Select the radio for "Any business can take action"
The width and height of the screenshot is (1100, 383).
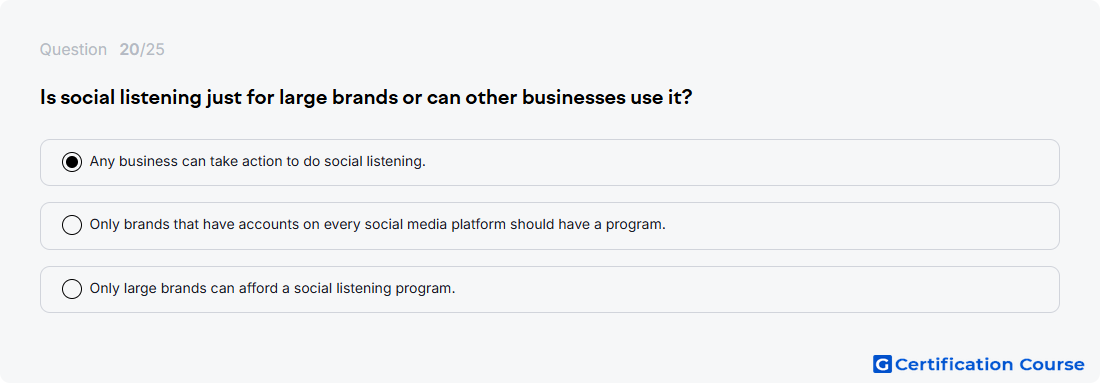72,162
